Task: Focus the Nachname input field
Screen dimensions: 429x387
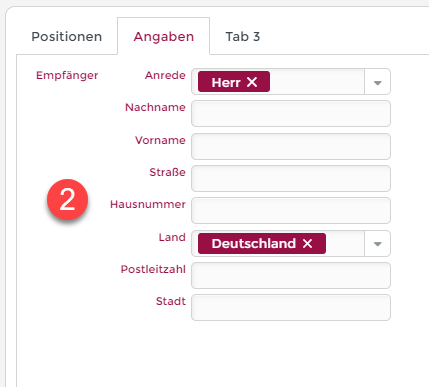Action: pyautogui.click(x=291, y=114)
